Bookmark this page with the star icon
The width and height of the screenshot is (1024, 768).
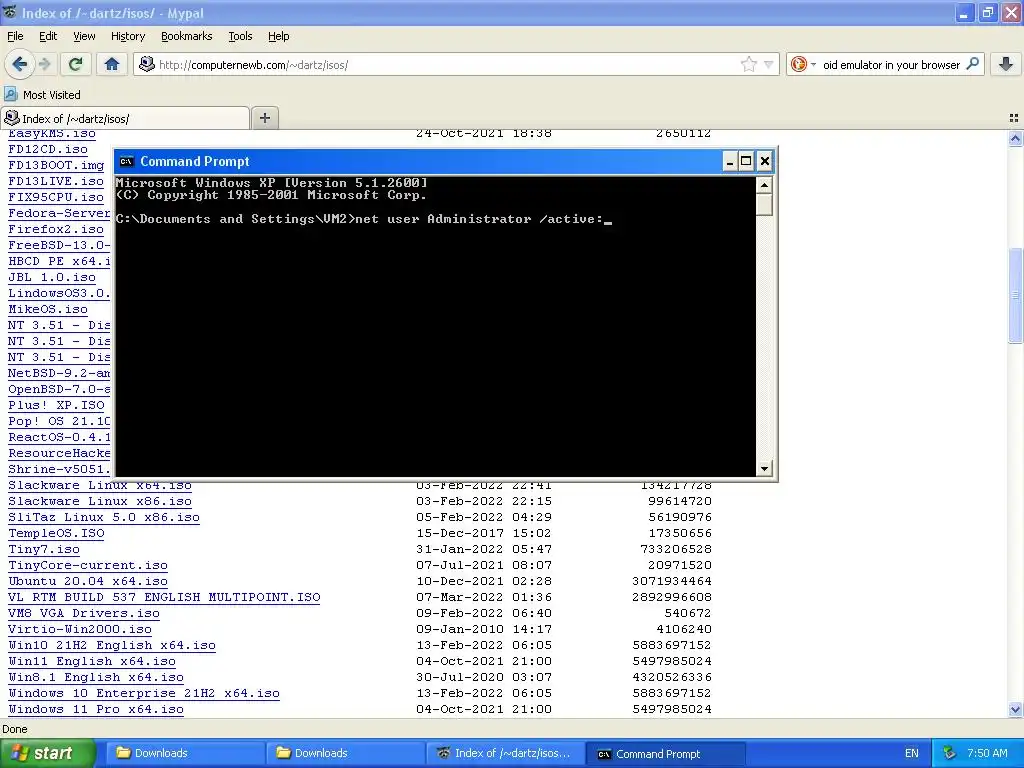(x=748, y=64)
